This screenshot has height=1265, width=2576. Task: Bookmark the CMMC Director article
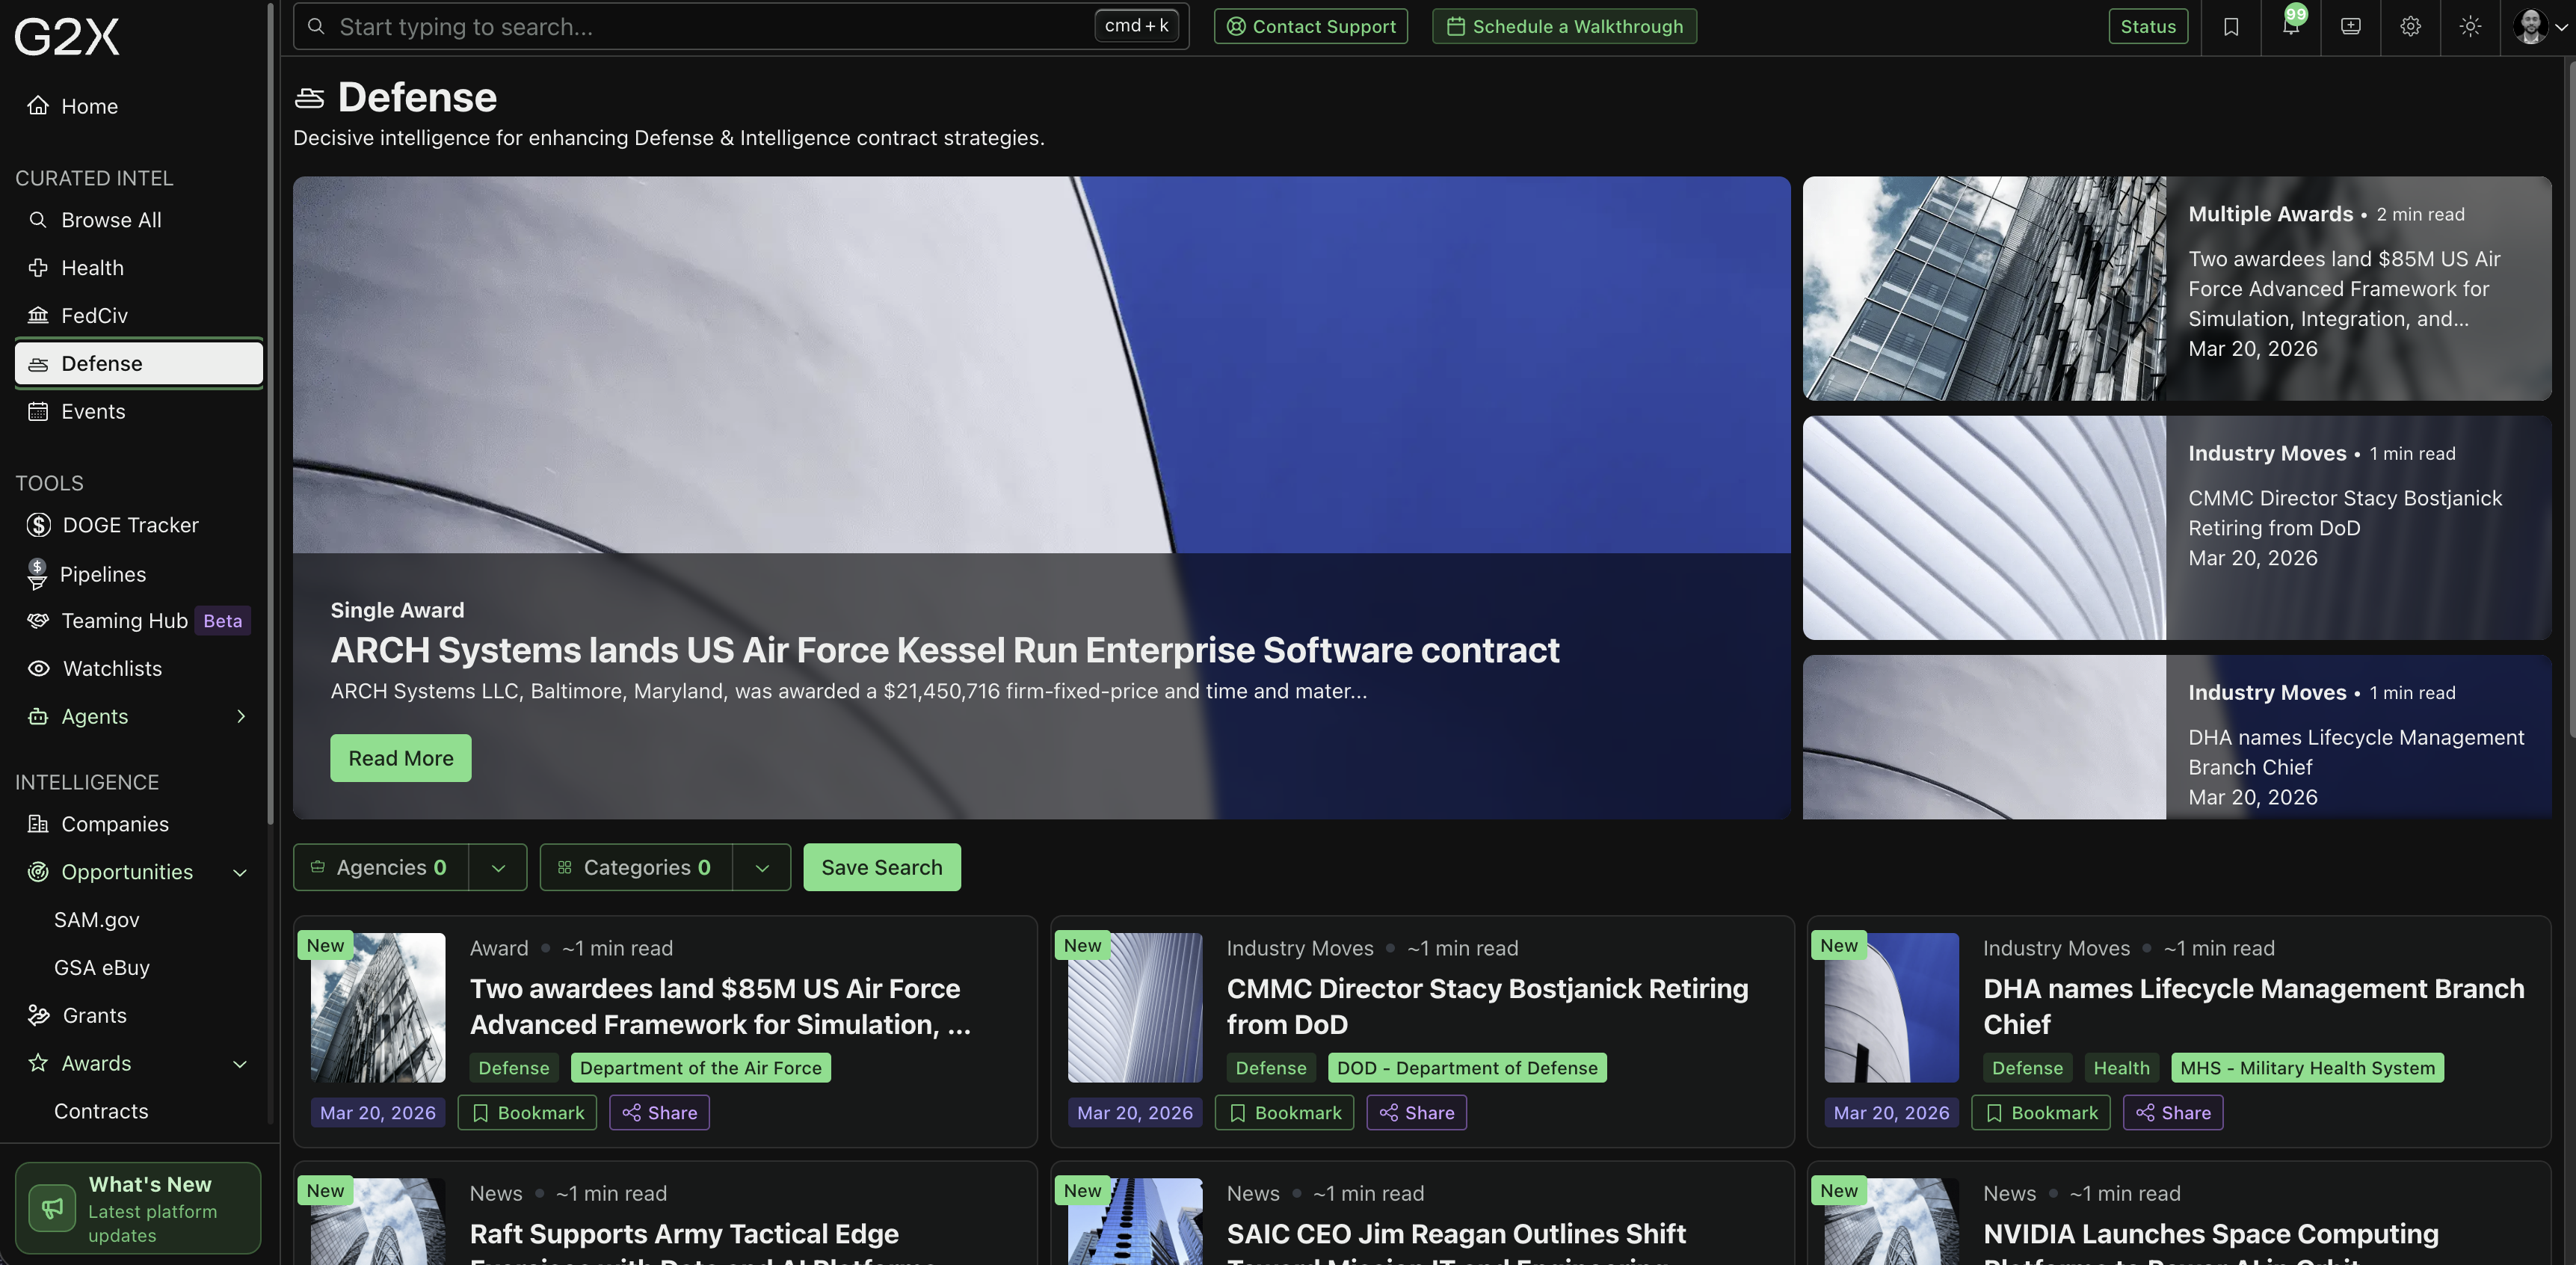tap(1285, 1114)
